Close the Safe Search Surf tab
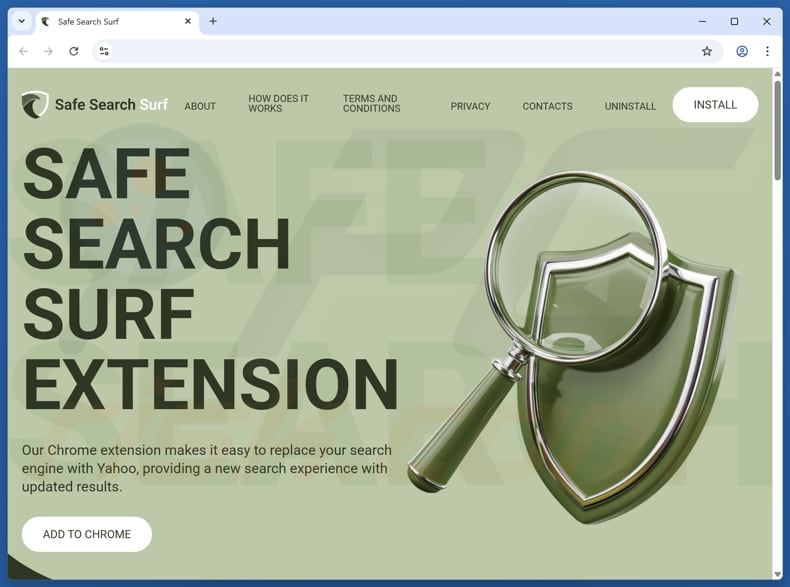Viewport: 790px width, 587px height. coord(187,21)
